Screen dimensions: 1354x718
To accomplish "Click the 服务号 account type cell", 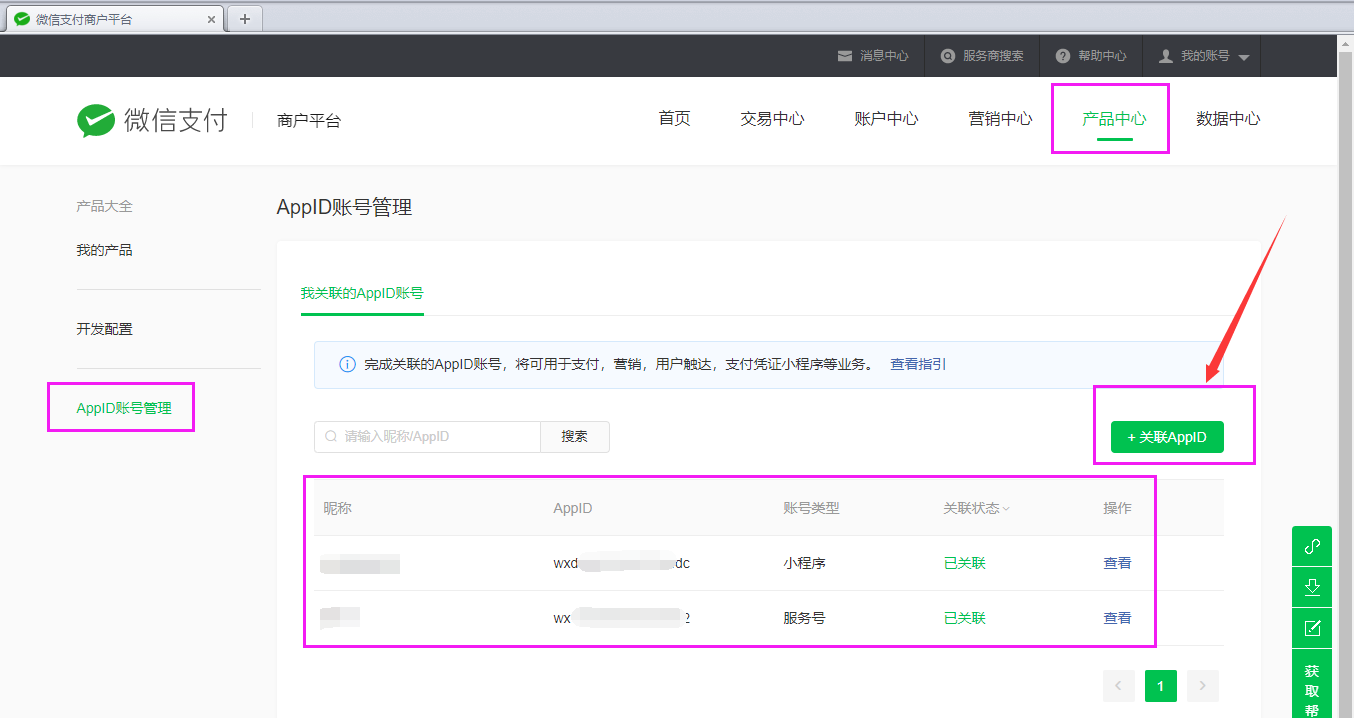I will pyautogui.click(x=804, y=618).
